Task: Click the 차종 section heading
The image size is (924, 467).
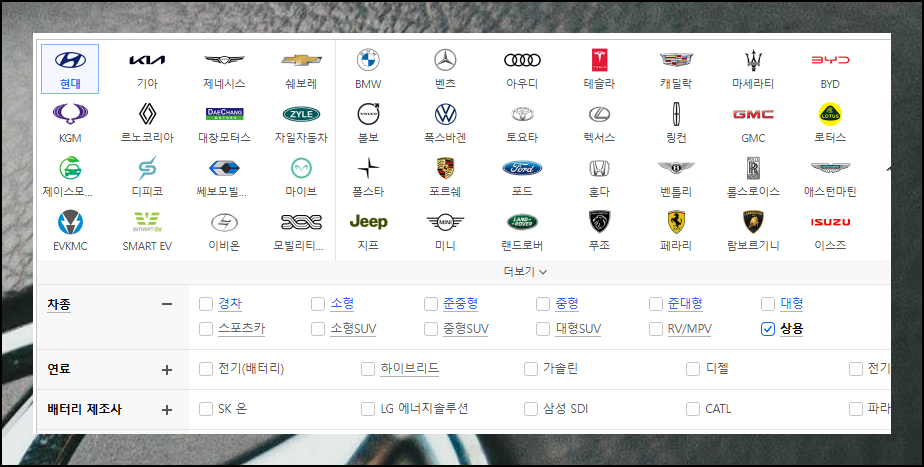Action: [x=59, y=304]
